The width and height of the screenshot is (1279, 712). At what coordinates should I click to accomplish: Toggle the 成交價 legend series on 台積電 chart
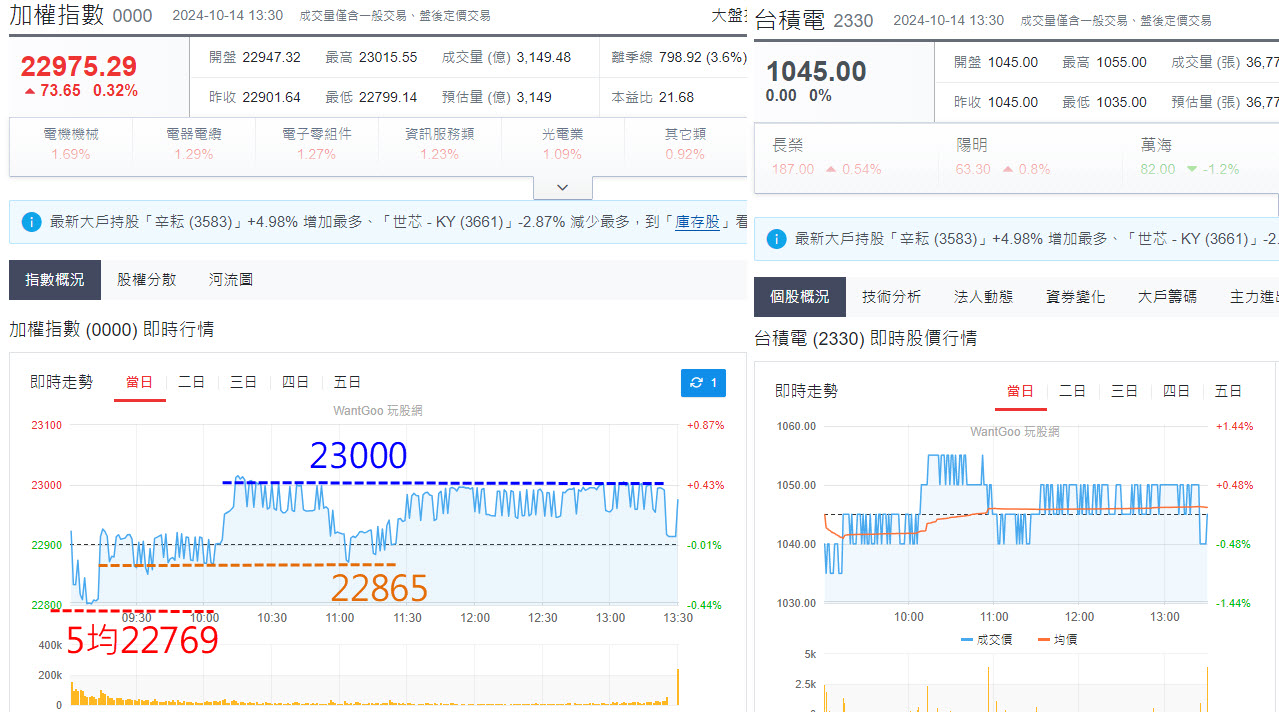point(986,639)
